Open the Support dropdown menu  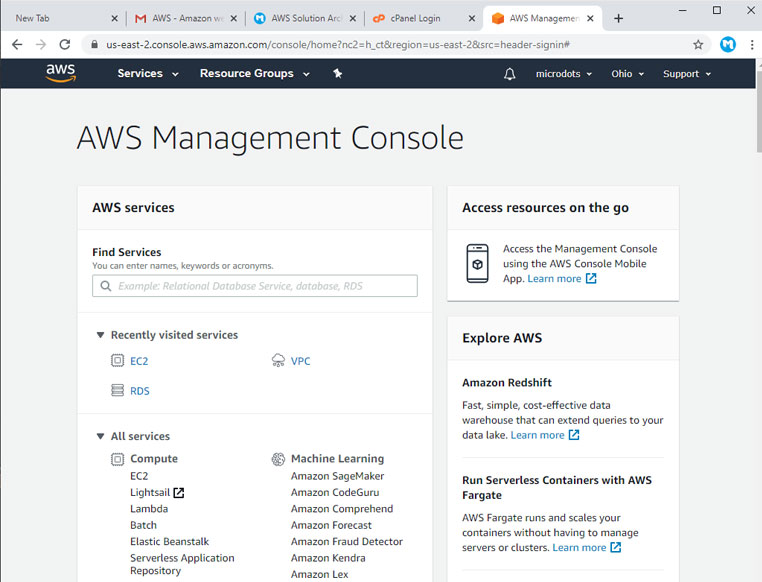click(x=687, y=74)
